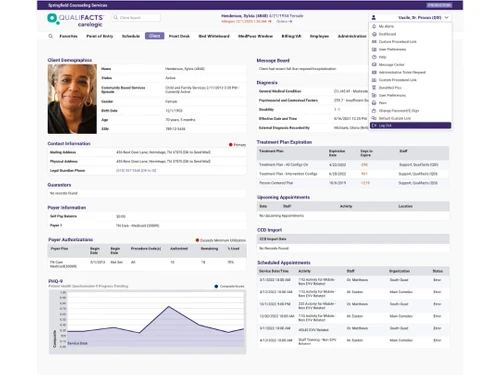
Task: Click the Person Centered Plan row
Action: [353, 183]
